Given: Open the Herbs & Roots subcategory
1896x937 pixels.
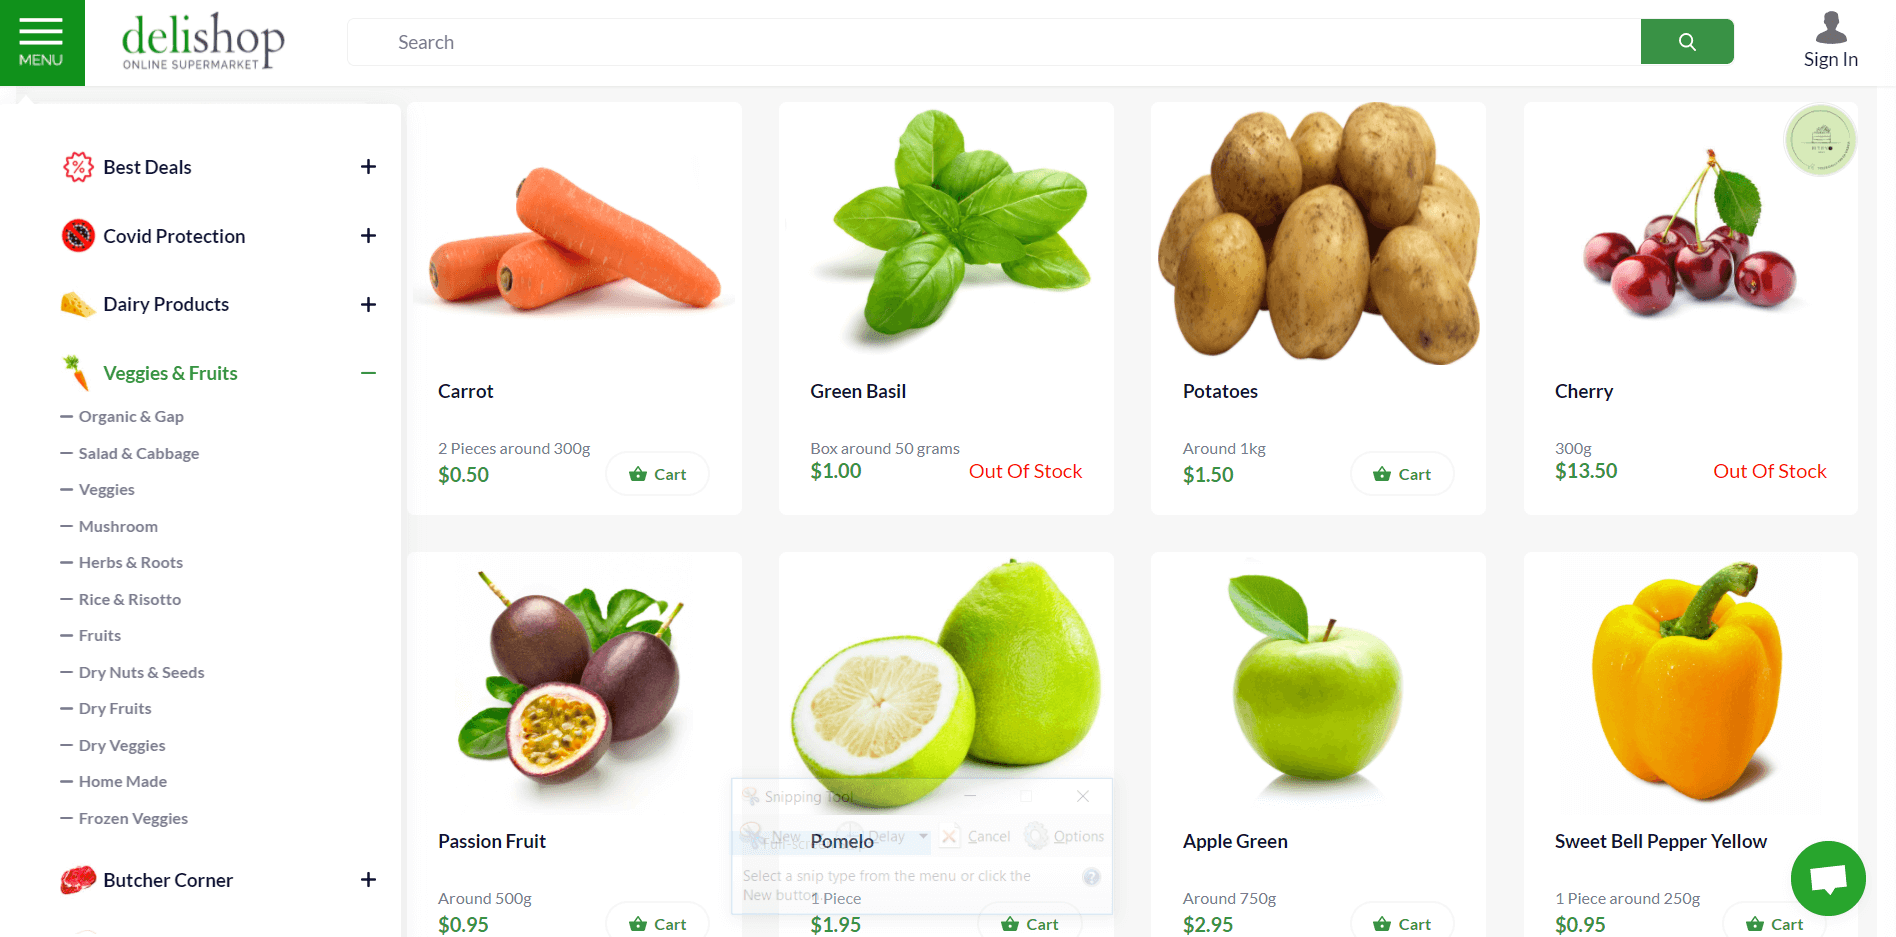Looking at the screenshot, I should [131, 563].
